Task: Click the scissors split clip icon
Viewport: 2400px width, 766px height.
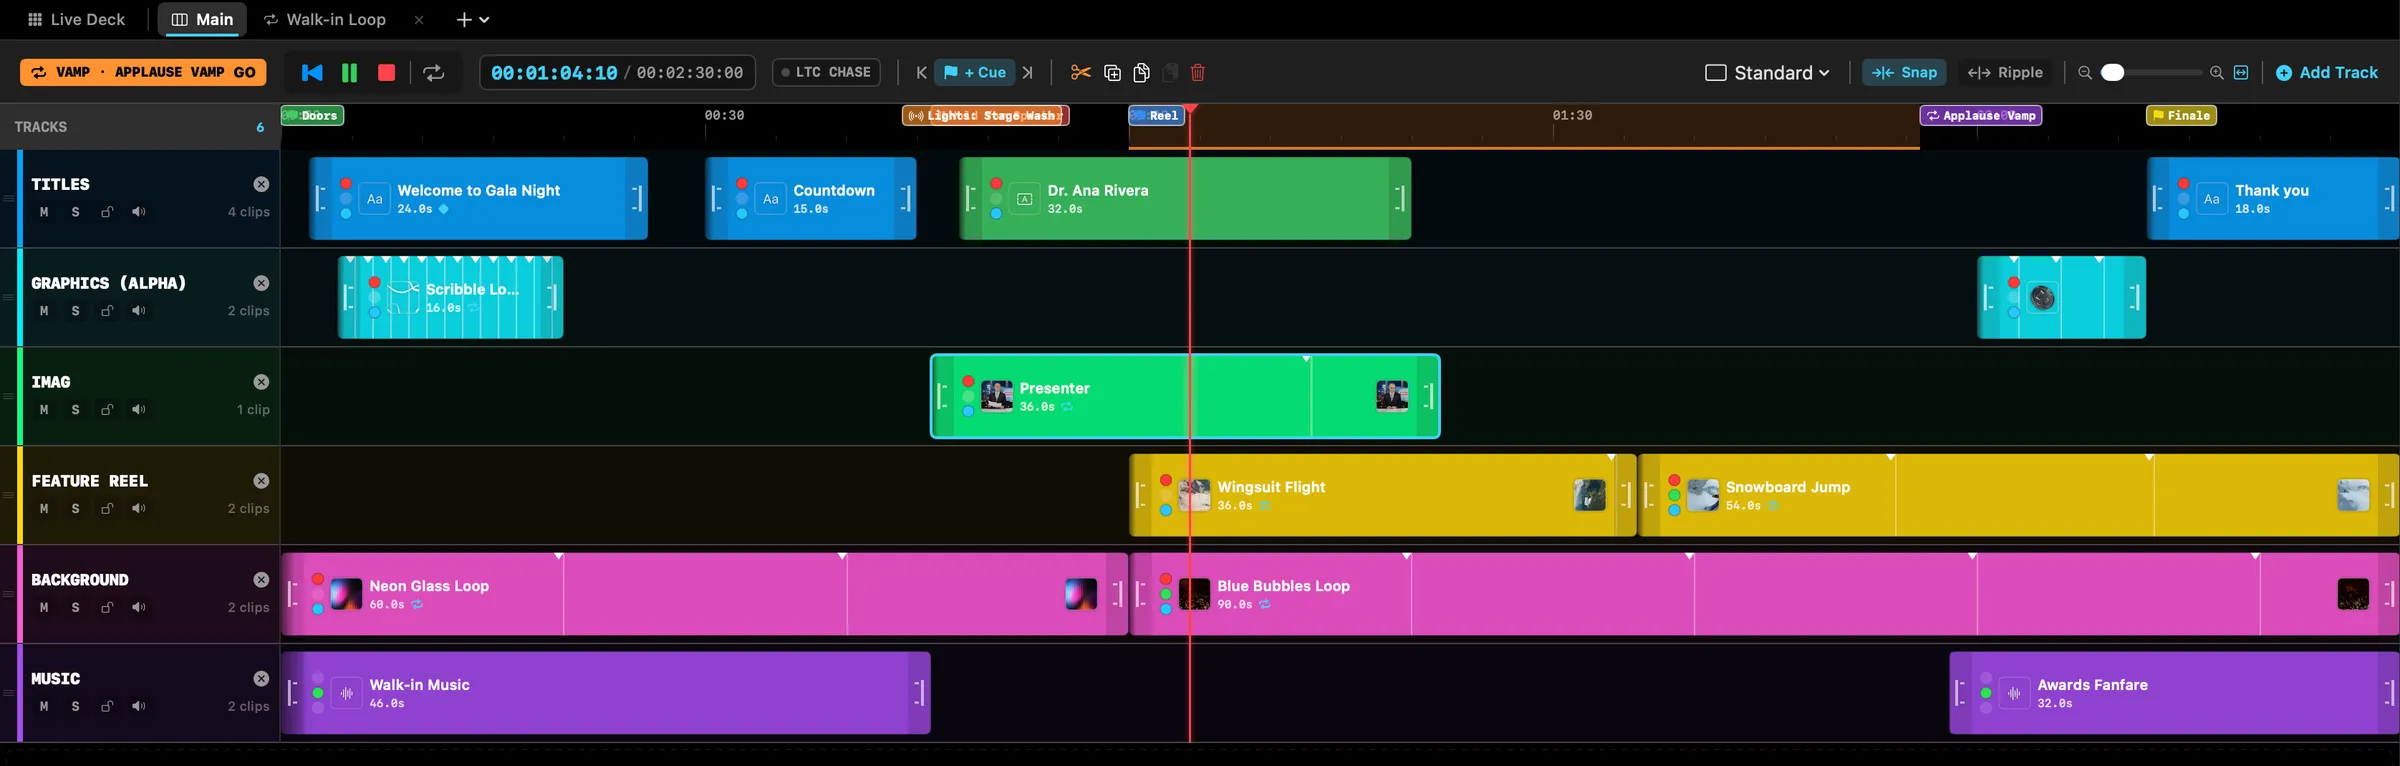Action: click(x=1080, y=72)
